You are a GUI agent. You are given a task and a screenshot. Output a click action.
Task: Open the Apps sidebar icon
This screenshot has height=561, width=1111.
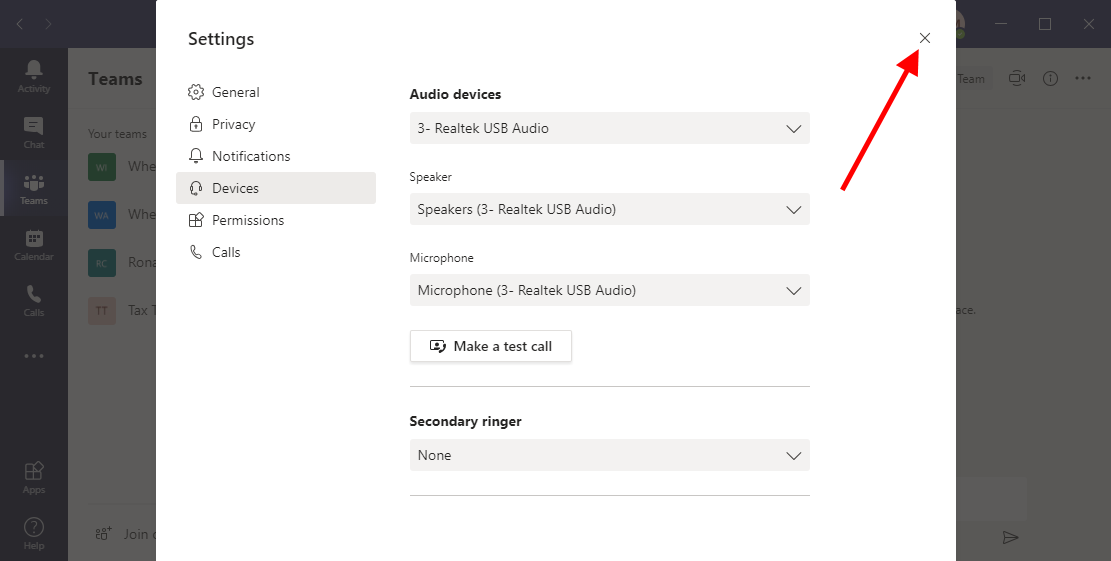[34, 476]
